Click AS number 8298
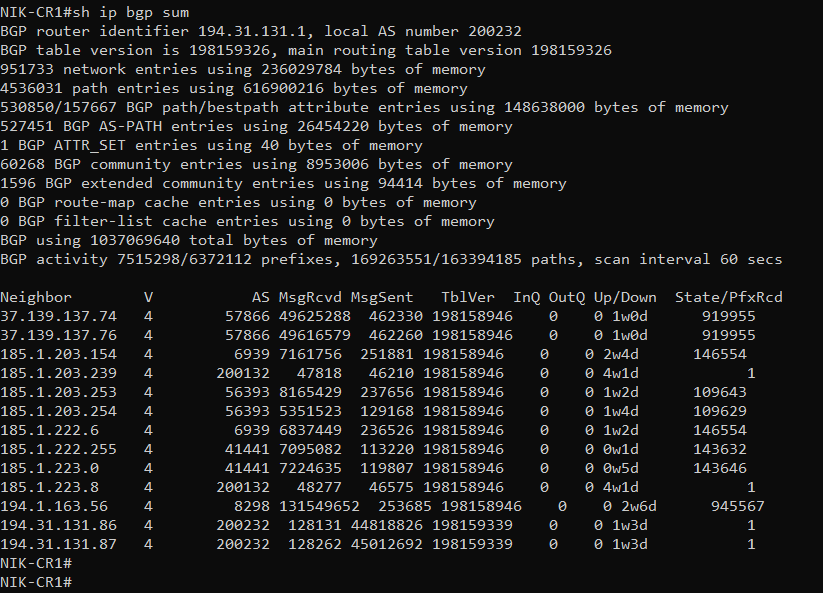The image size is (823, 593). 251,506
